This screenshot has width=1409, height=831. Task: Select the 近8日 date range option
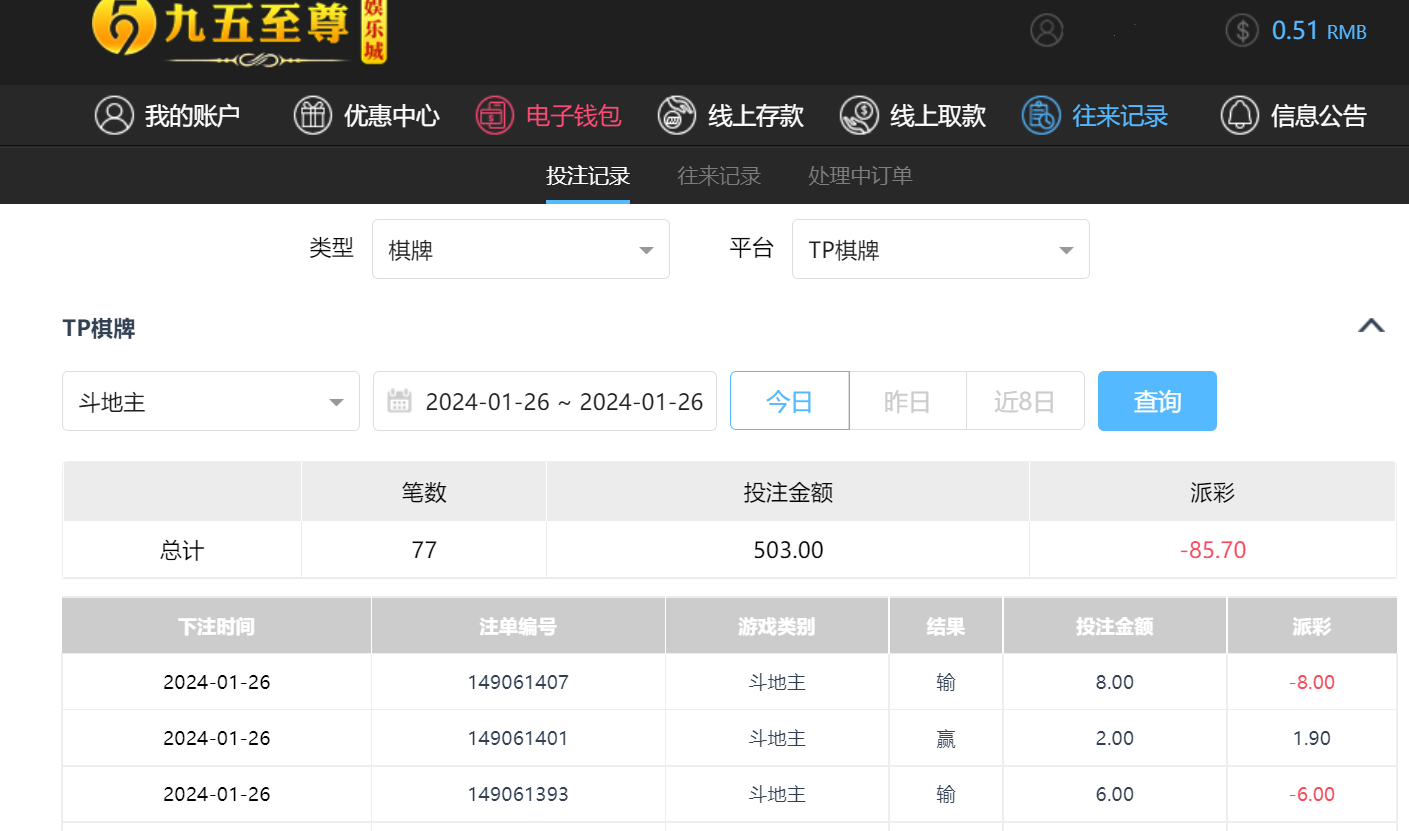[1025, 401]
